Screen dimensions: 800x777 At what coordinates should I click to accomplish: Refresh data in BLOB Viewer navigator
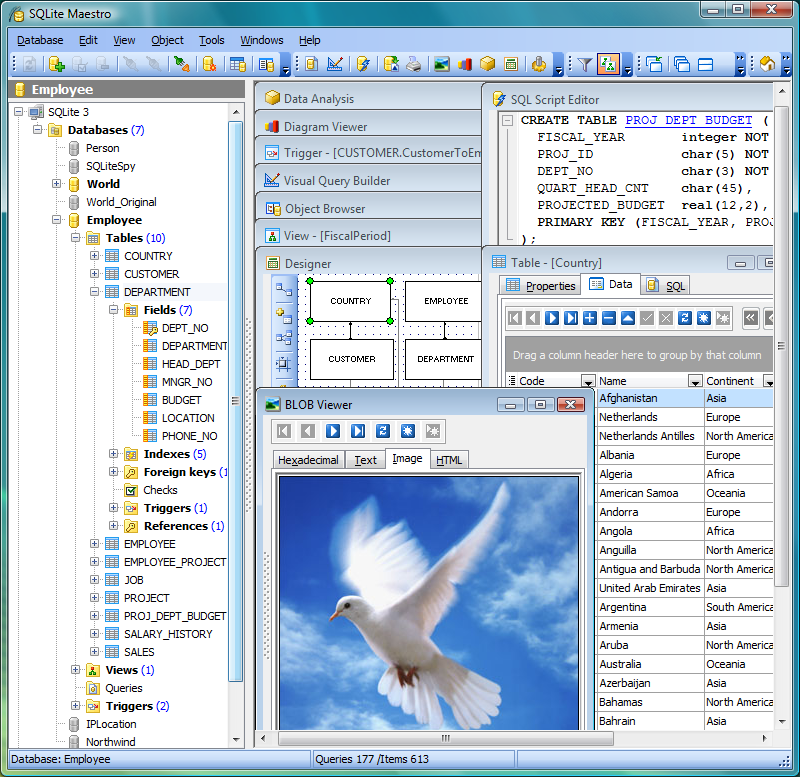(383, 431)
